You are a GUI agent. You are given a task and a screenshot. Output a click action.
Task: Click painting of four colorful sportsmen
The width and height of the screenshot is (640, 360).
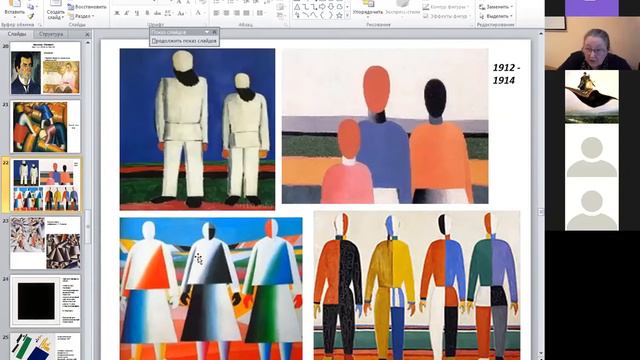pyautogui.click(x=417, y=285)
